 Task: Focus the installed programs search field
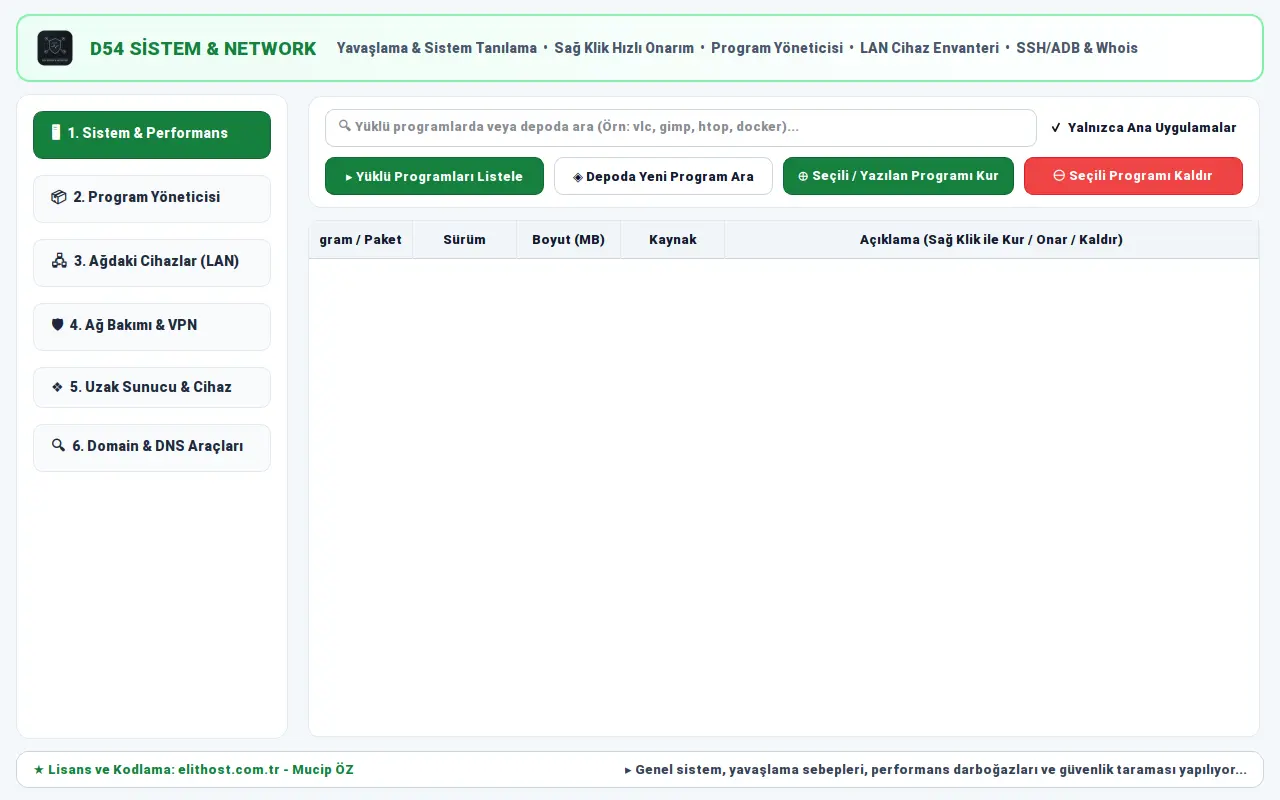pos(681,128)
